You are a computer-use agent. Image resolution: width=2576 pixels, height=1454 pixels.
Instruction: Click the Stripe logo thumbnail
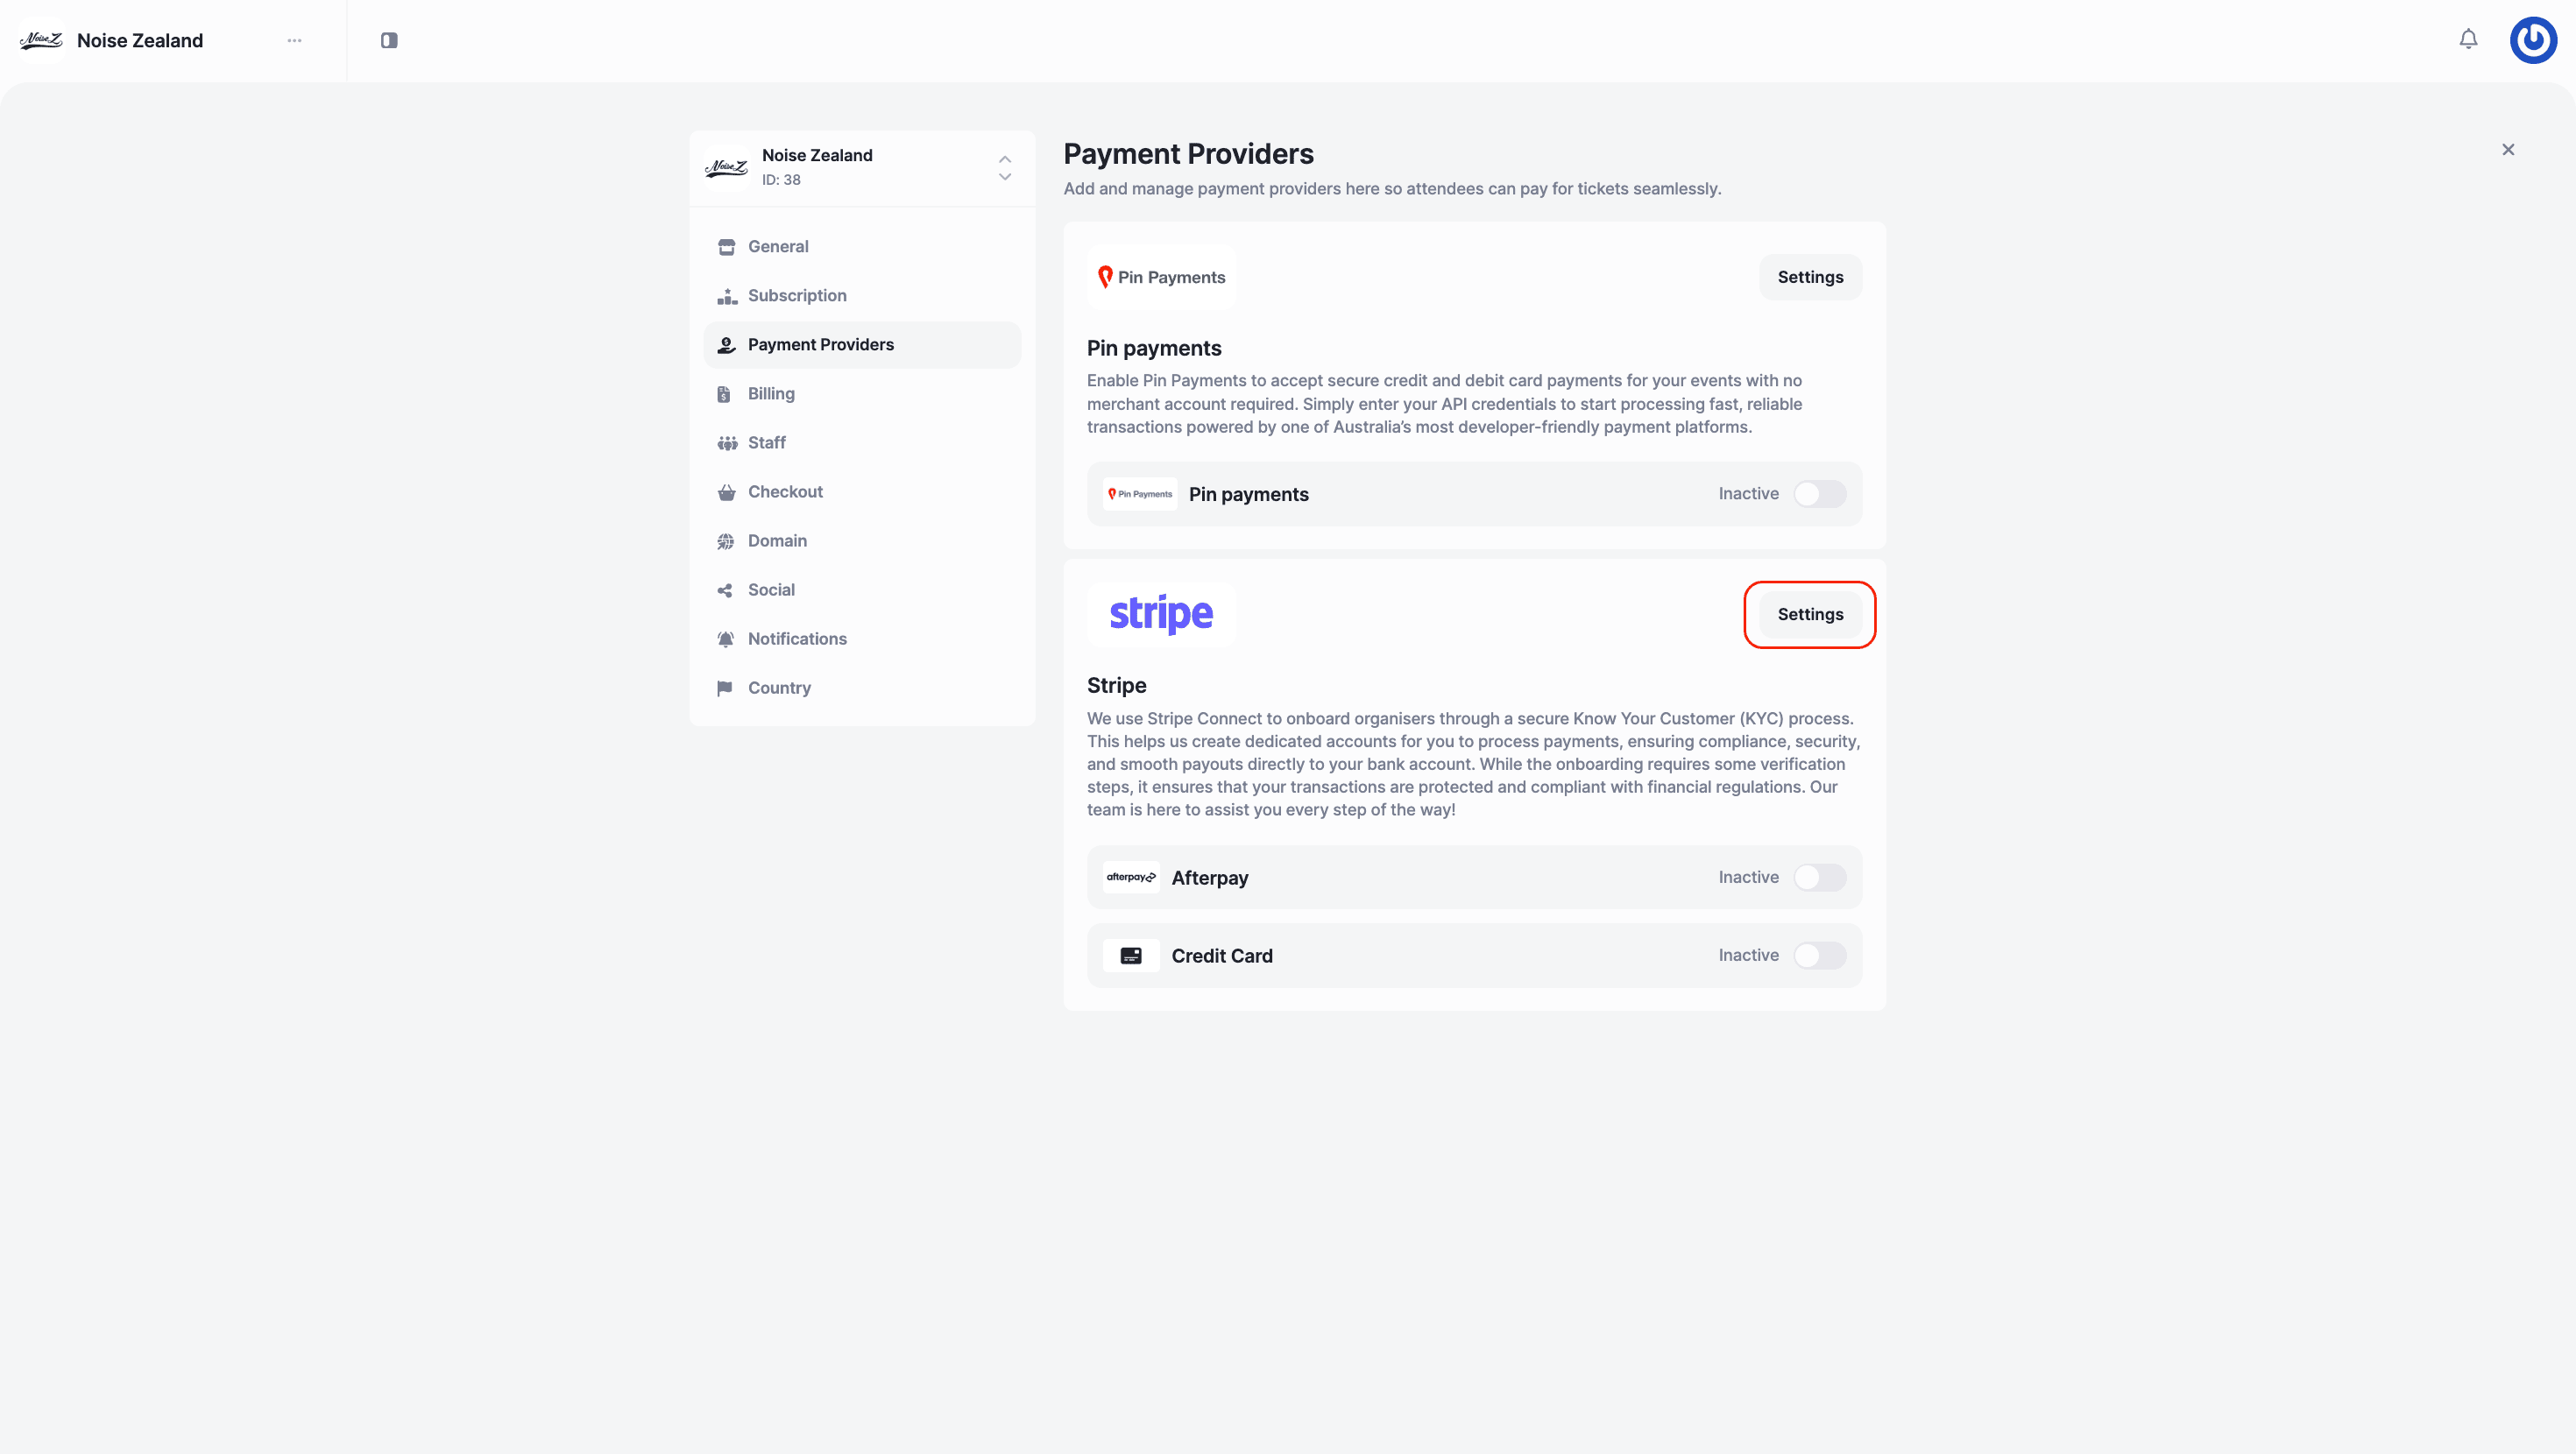tap(1160, 614)
